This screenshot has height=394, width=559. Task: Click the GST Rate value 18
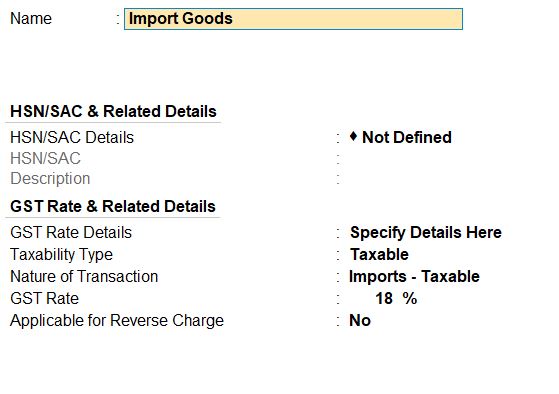point(384,298)
